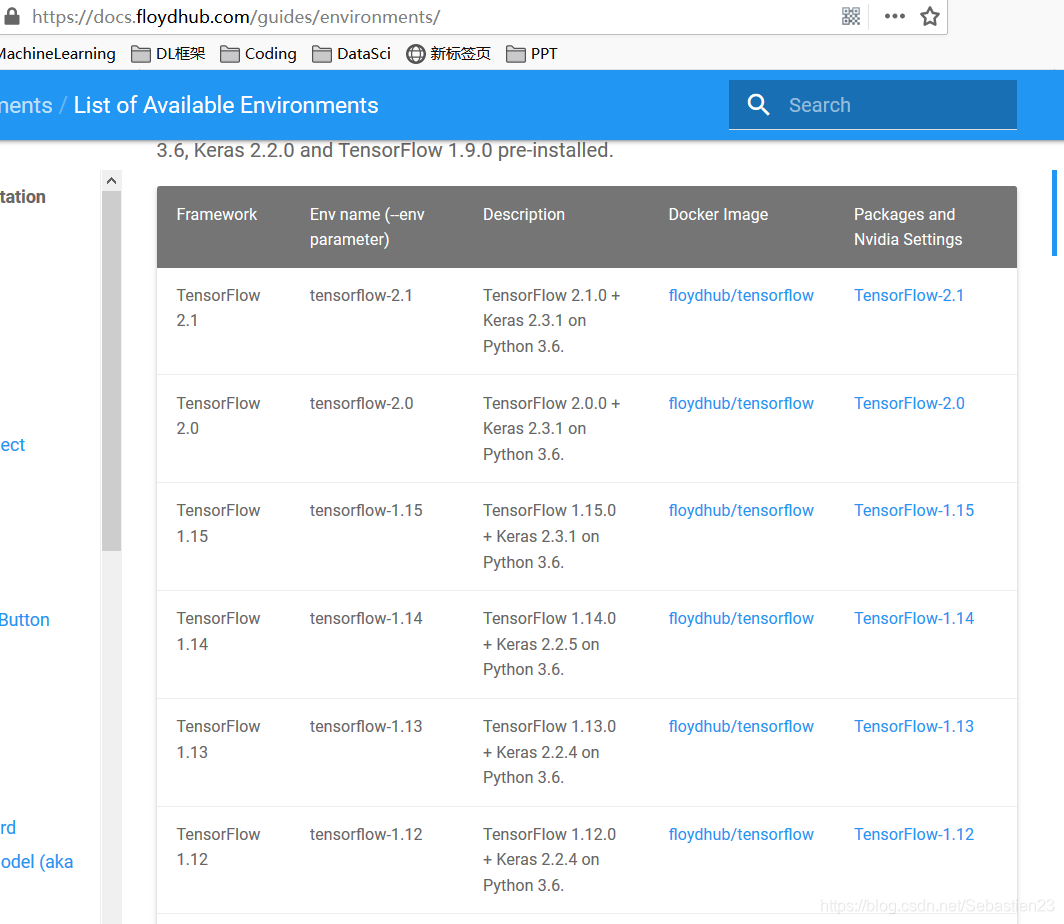Image resolution: width=1064 pixels, height=924 pixels.
Task: Open floydhub/tensorflow link in TensorFlow 2.1 row
Action: point(741,296)
